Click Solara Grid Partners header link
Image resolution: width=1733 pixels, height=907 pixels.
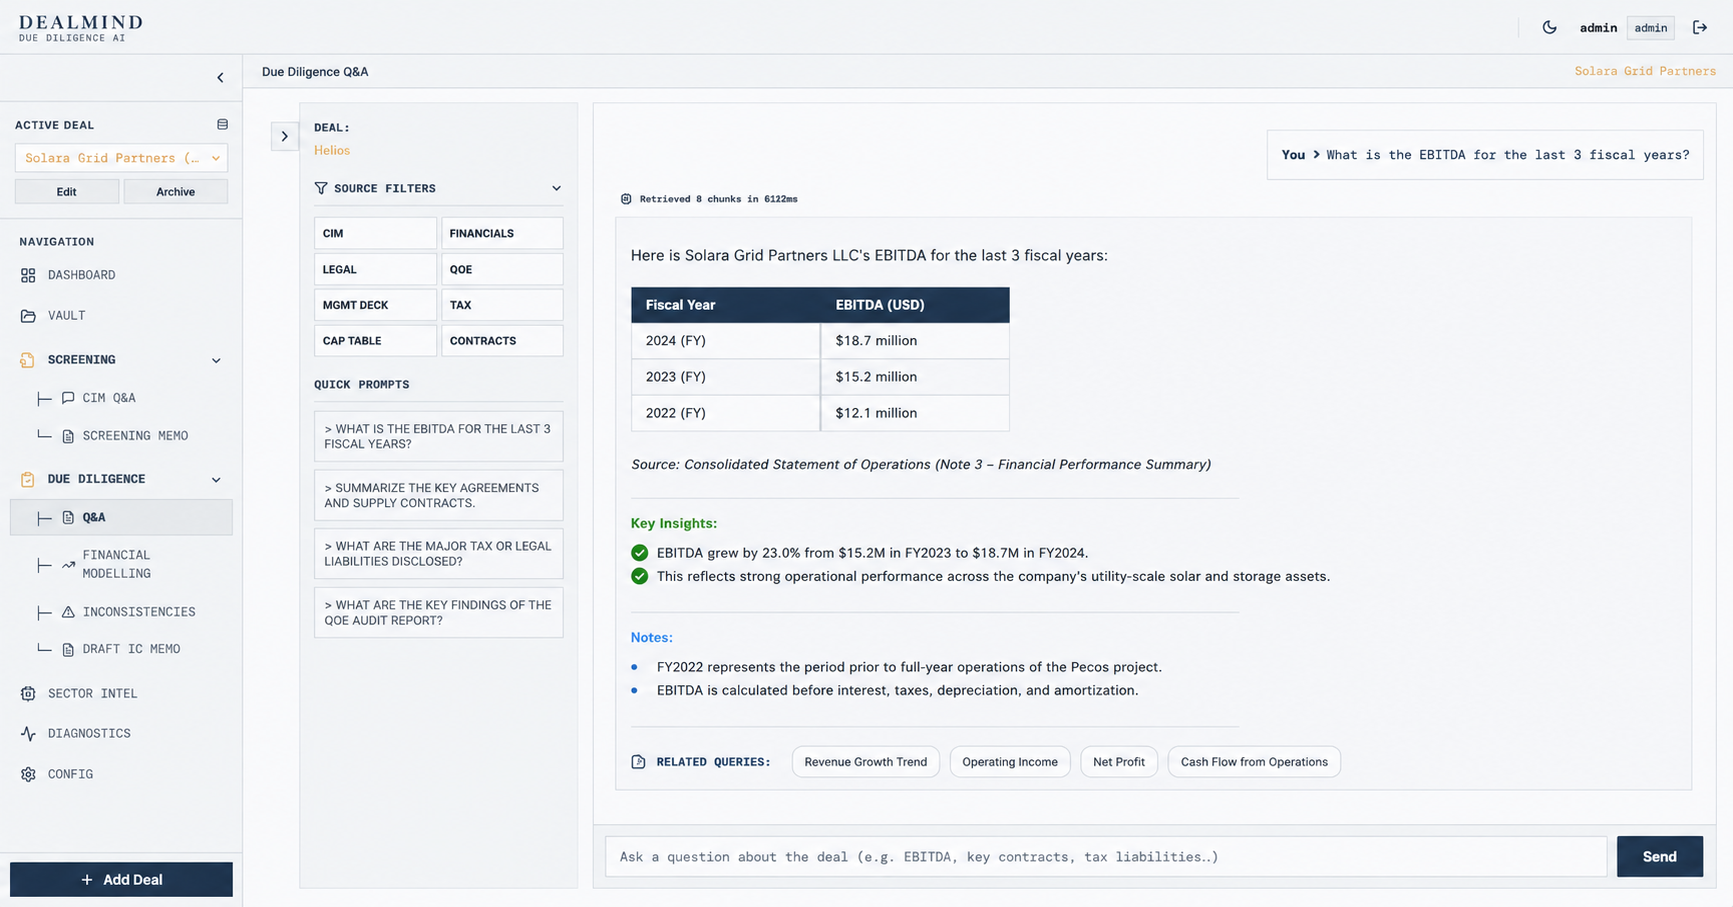click(1645, 71)
